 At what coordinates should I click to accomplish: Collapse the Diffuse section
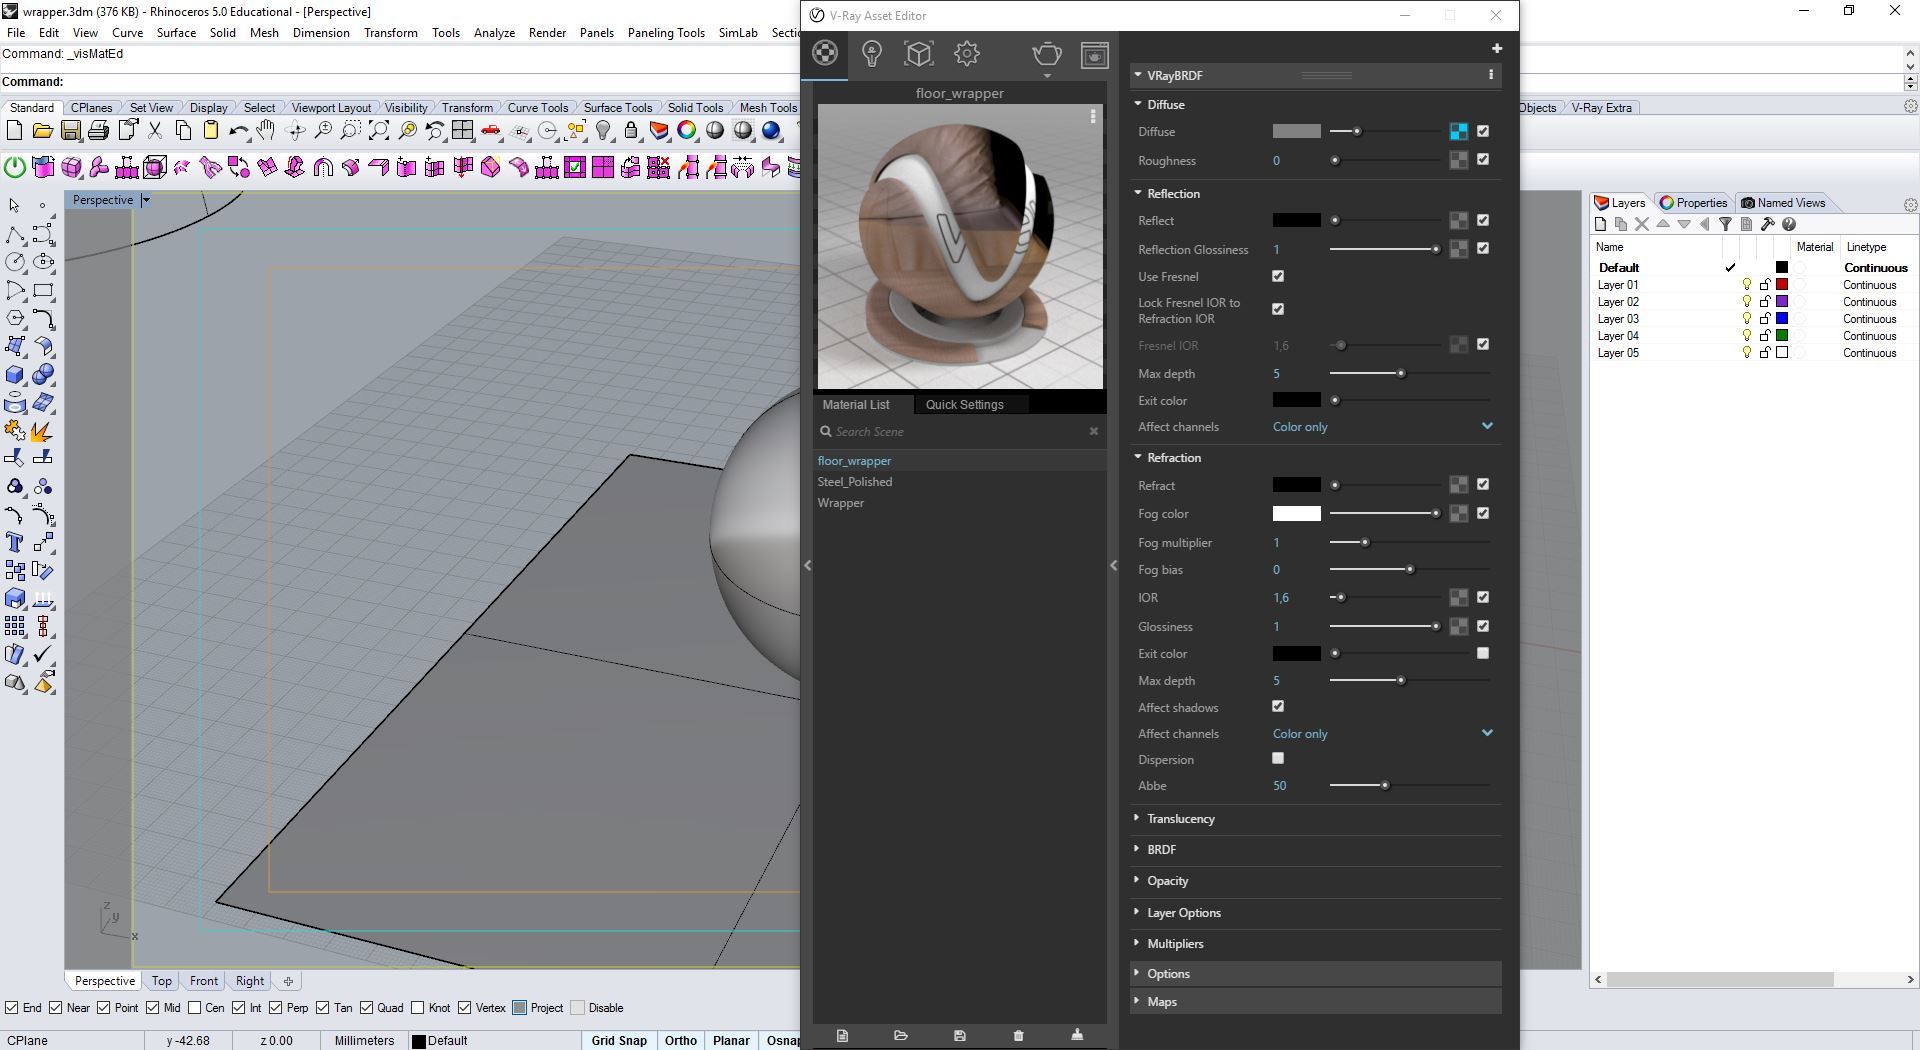(1138, 104)
